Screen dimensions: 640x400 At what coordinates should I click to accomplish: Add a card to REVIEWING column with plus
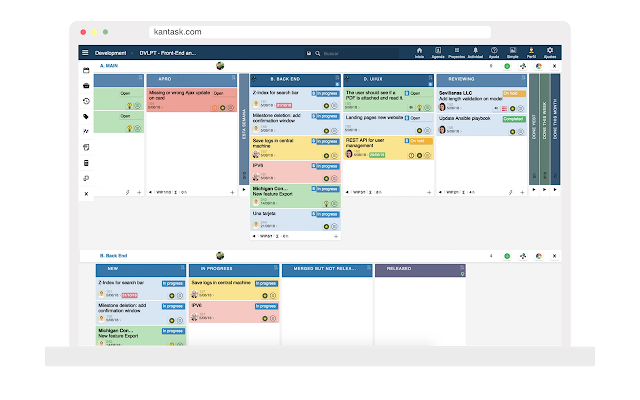[522, 192]
